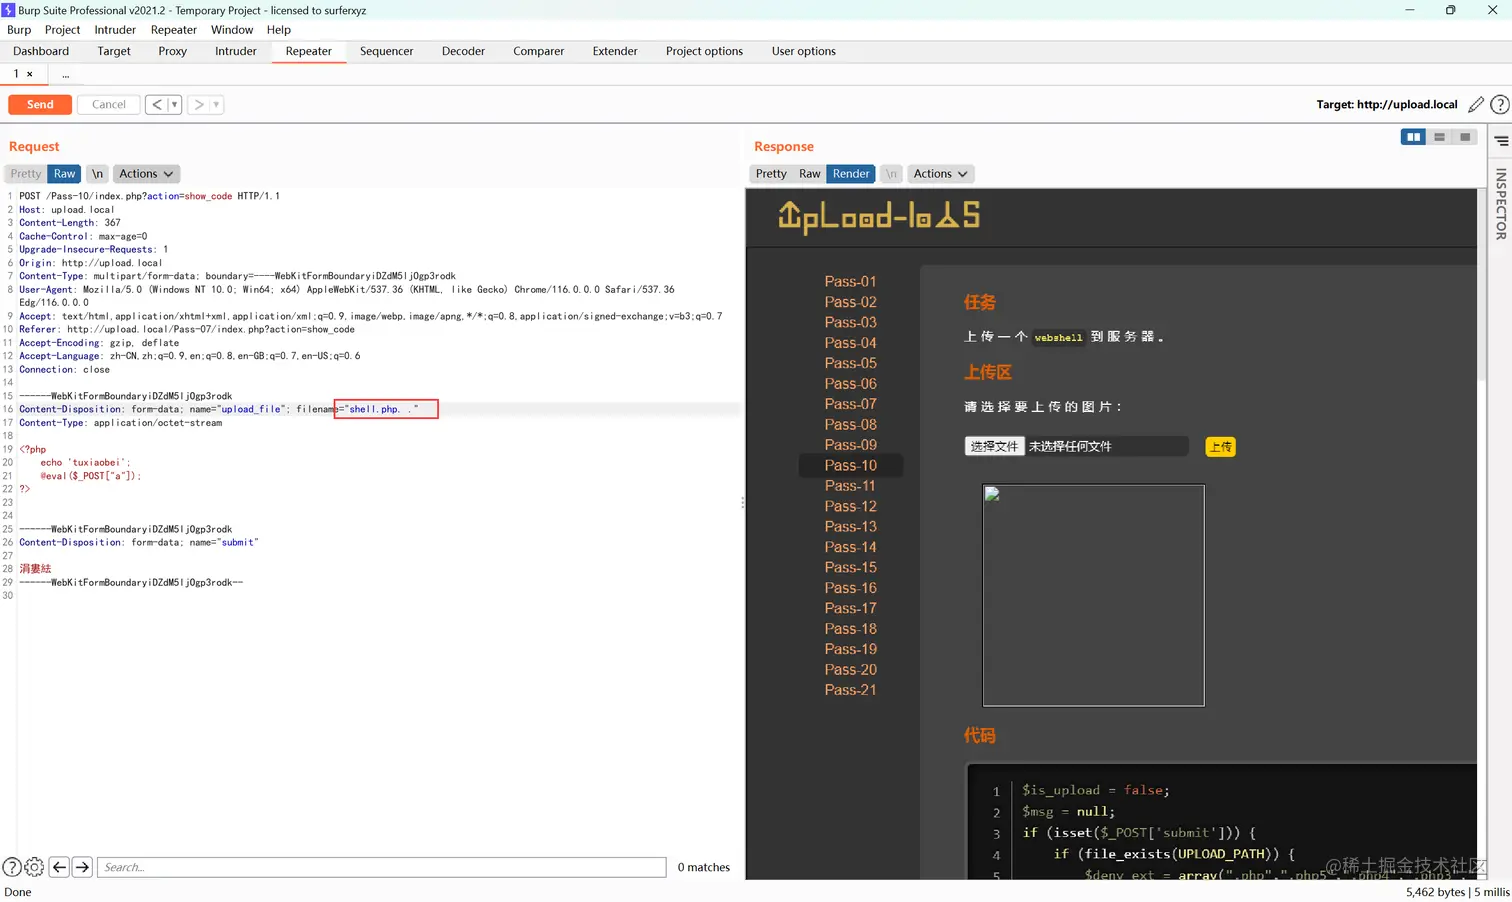Click the Burp Suite window app icon
1512x902 pixels.
click(8, 10)
